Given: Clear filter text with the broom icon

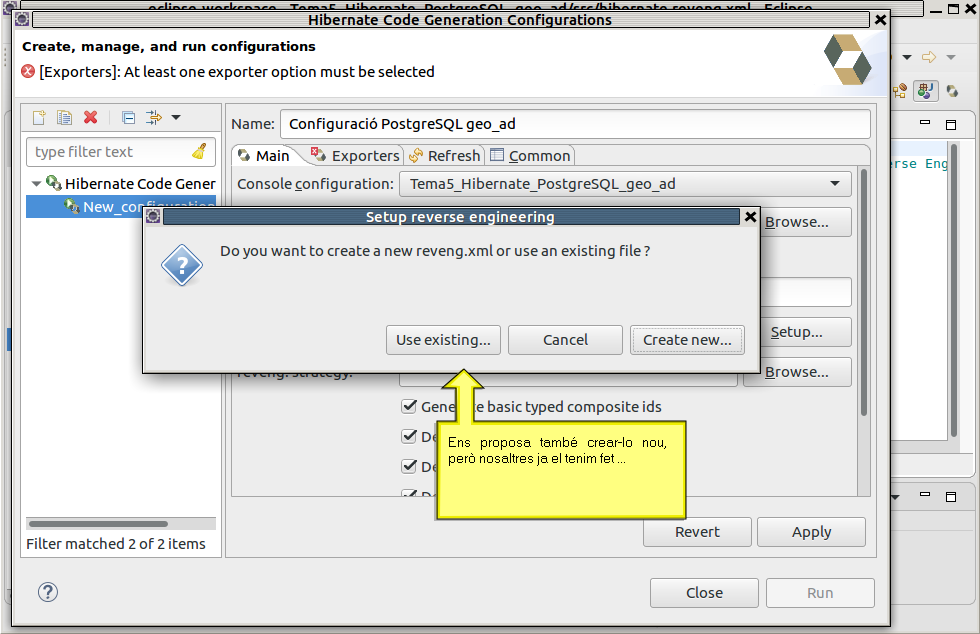Looking at the screenshot, I should tap(199, 151).
